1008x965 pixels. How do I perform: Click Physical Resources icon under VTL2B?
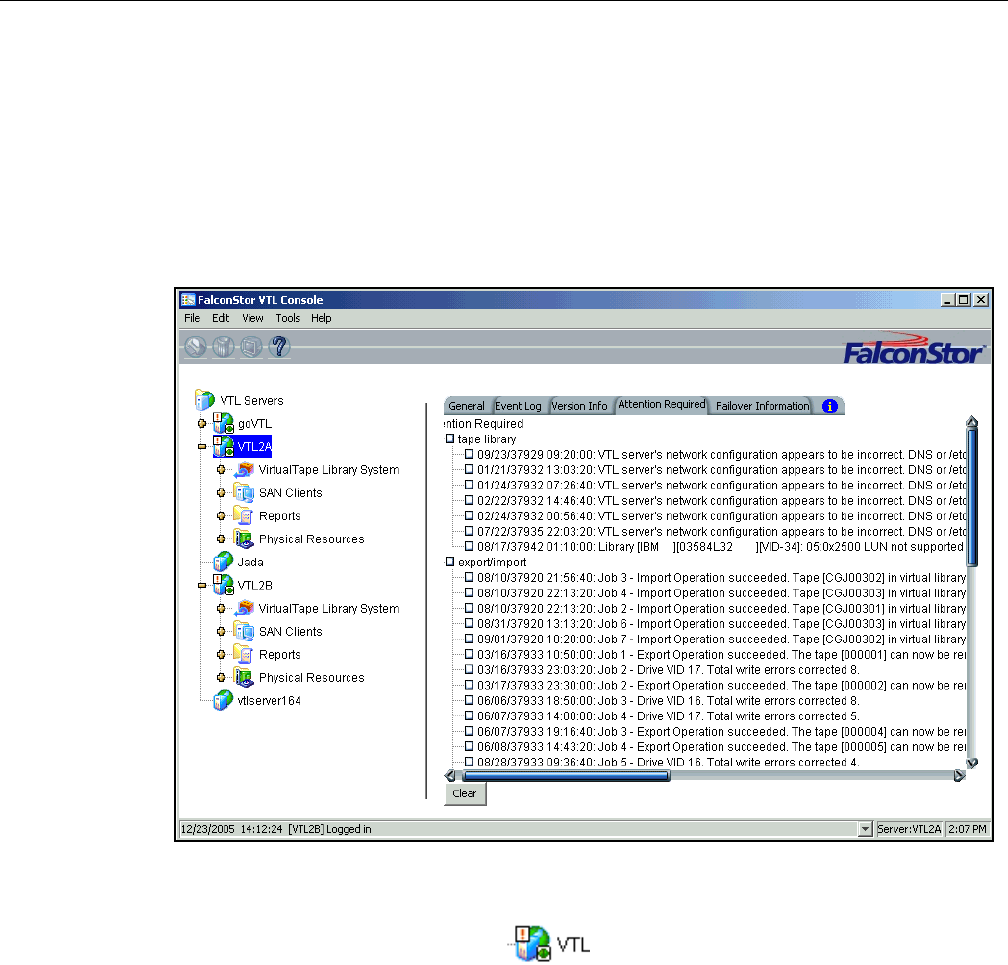click(244, 678)
